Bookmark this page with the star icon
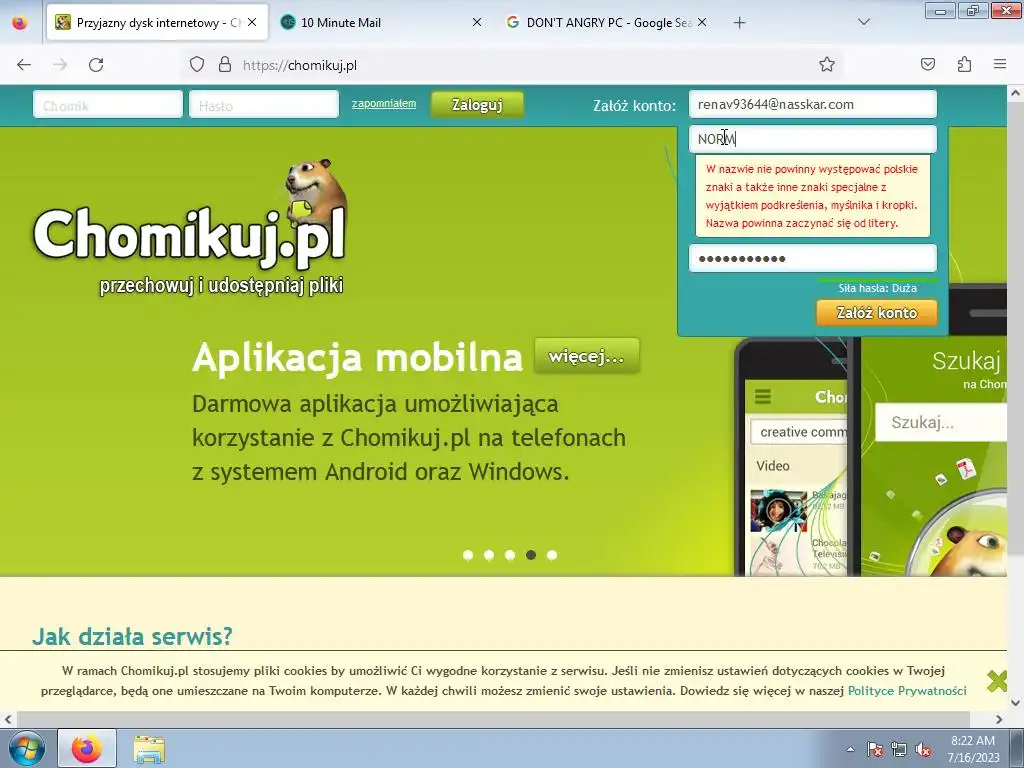 (x=827, y=65)
